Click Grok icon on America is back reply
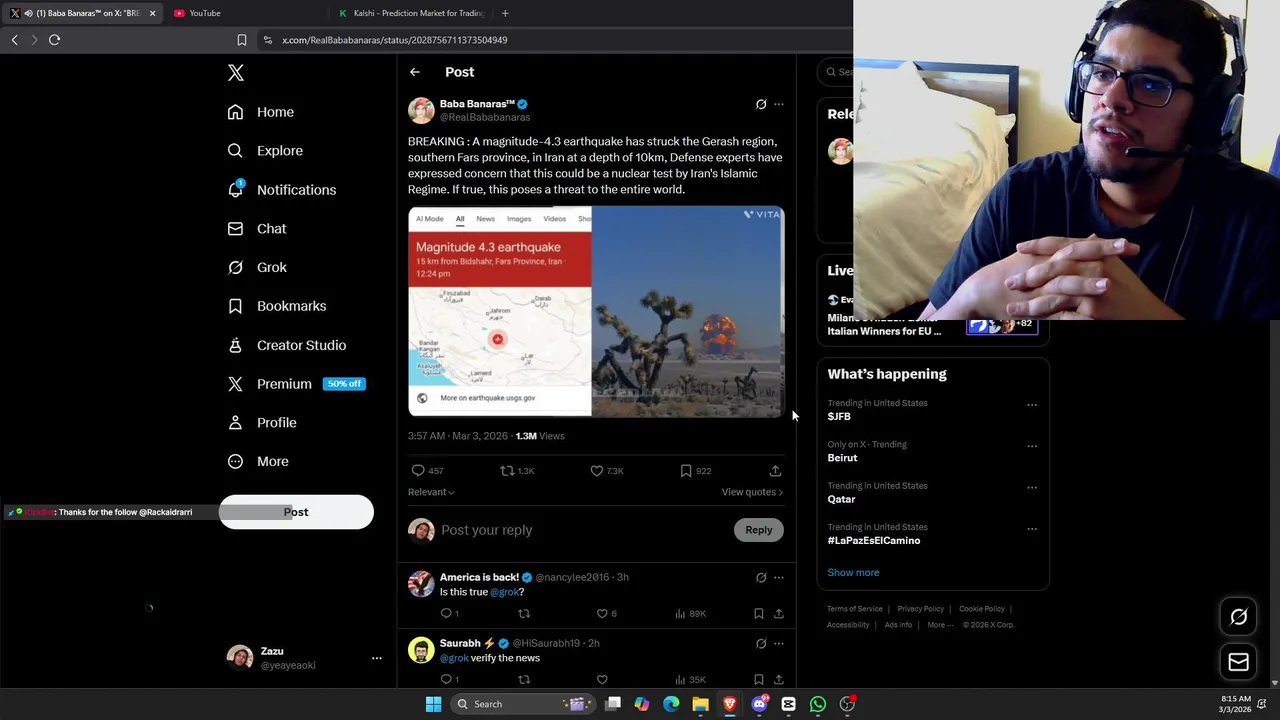The image size is (1280, 720). 761,577
